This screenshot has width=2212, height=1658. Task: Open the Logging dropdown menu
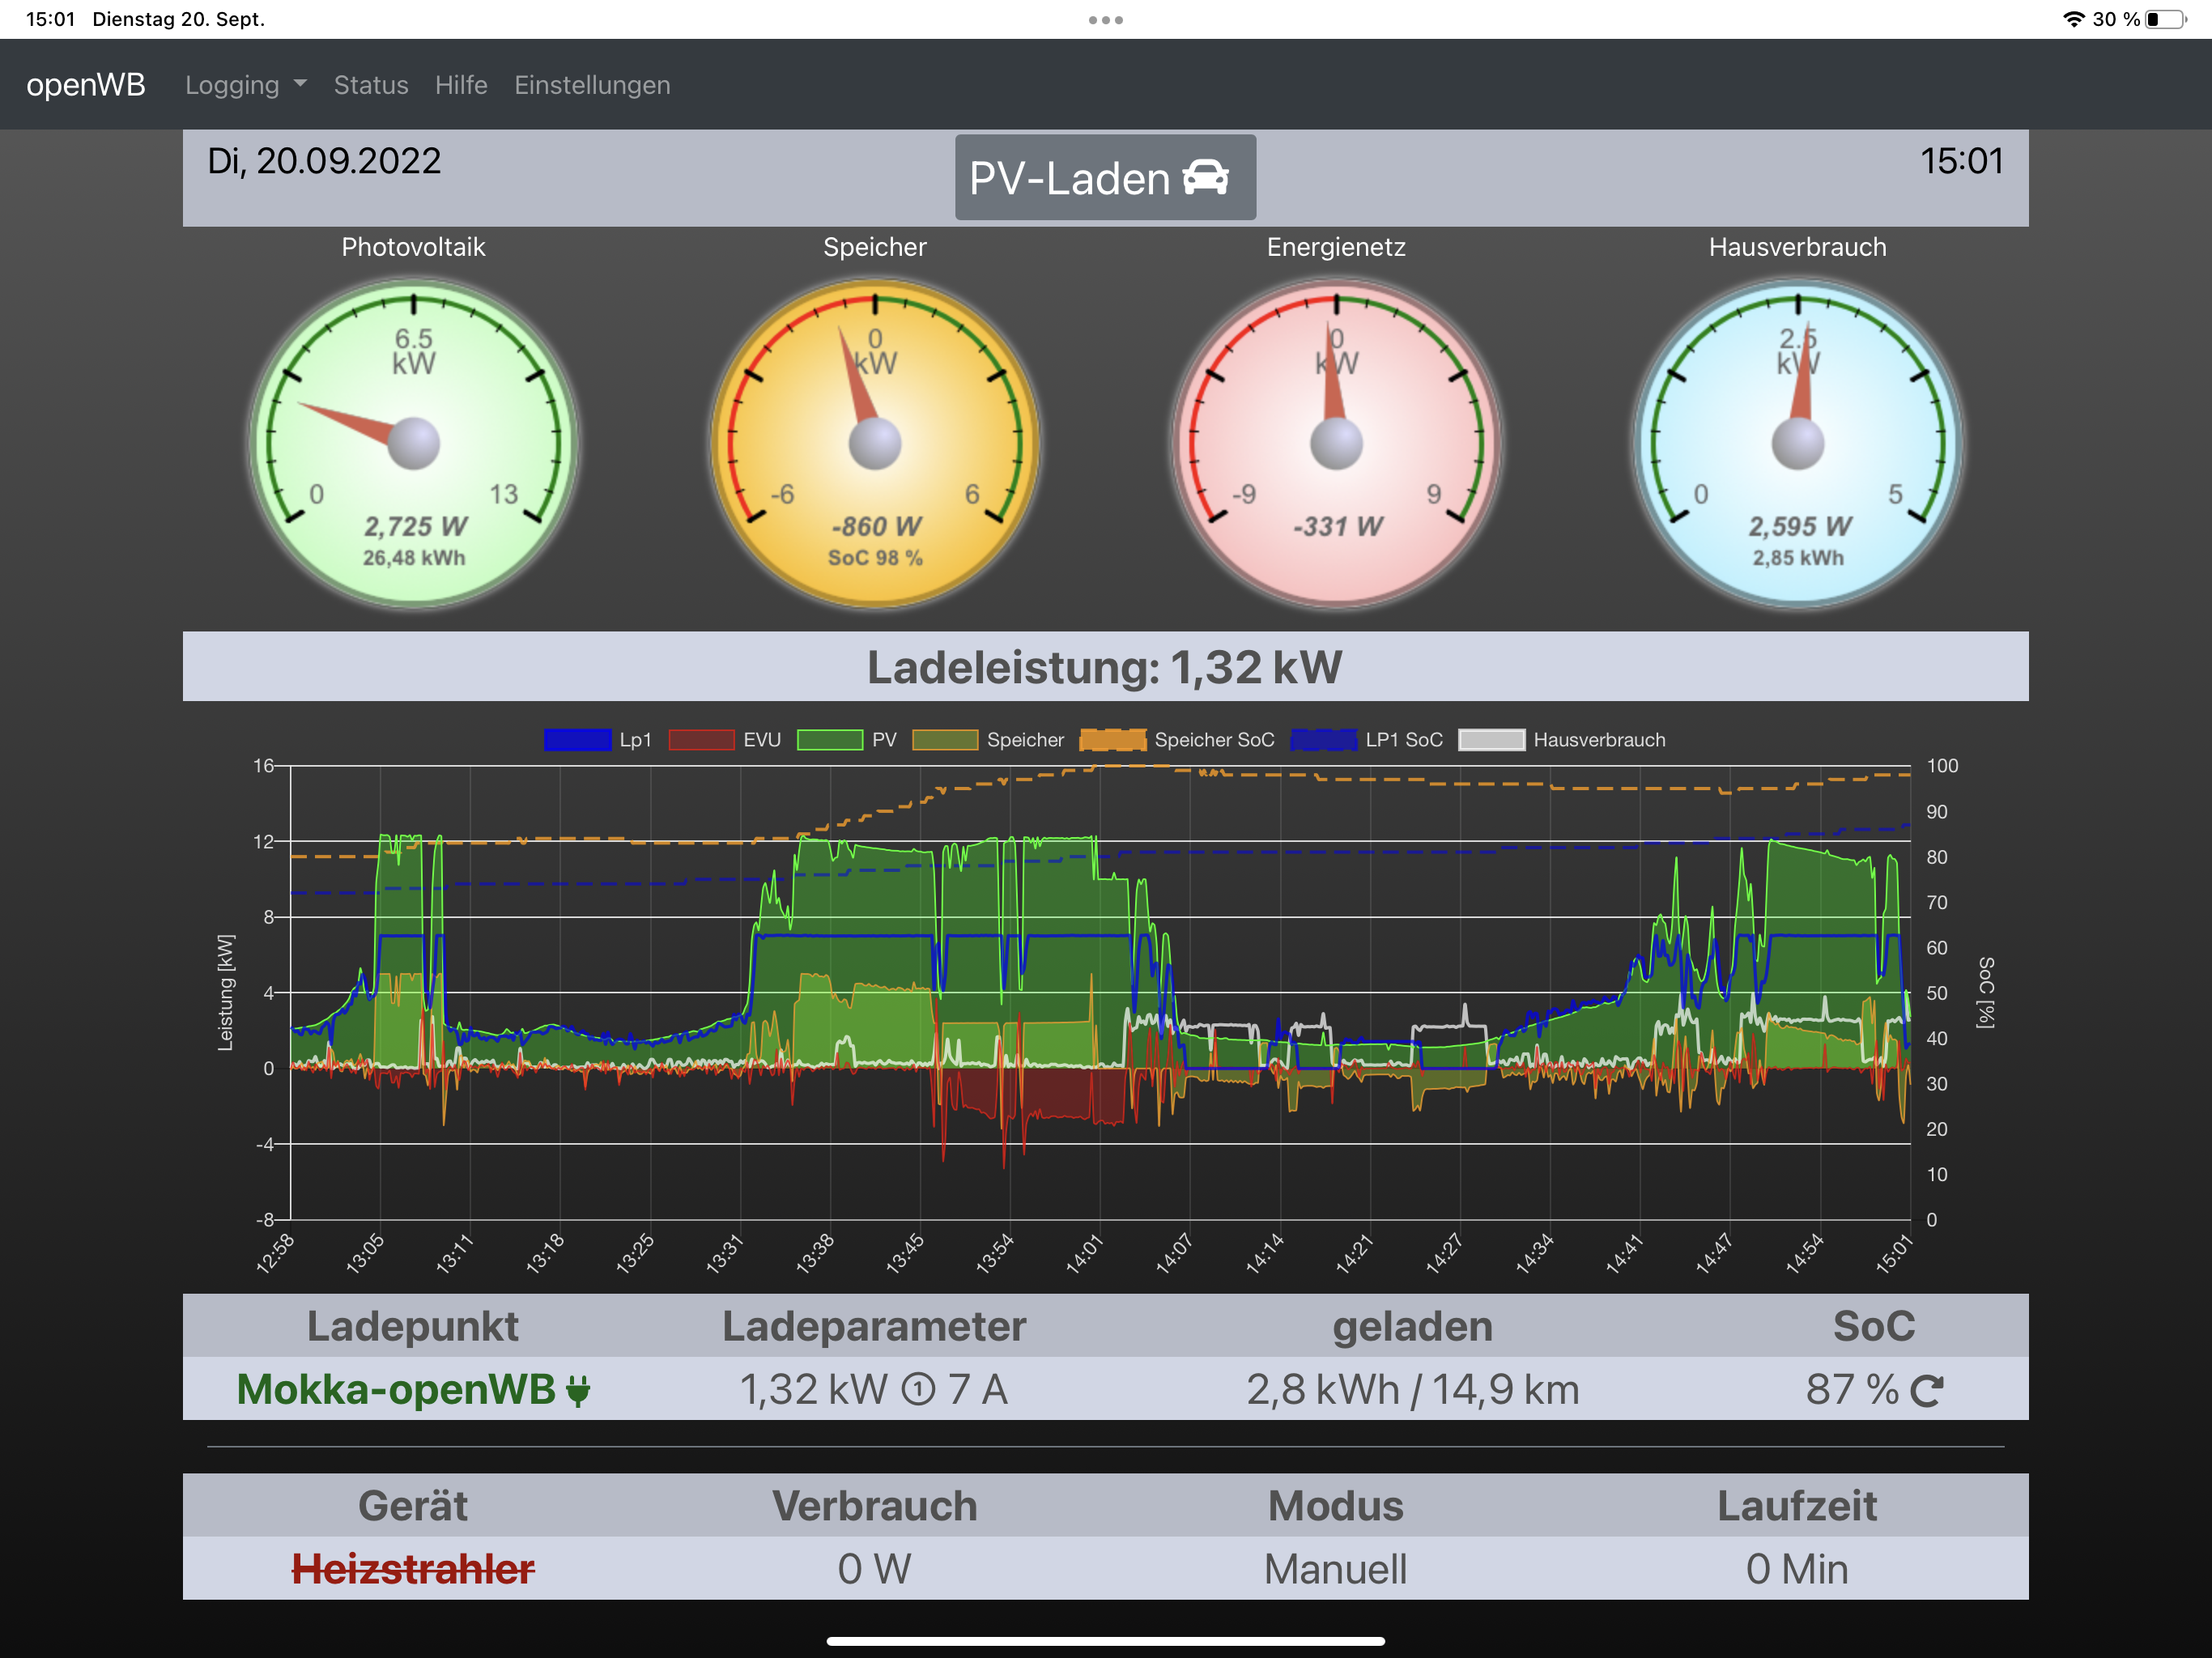coord(245,85)
